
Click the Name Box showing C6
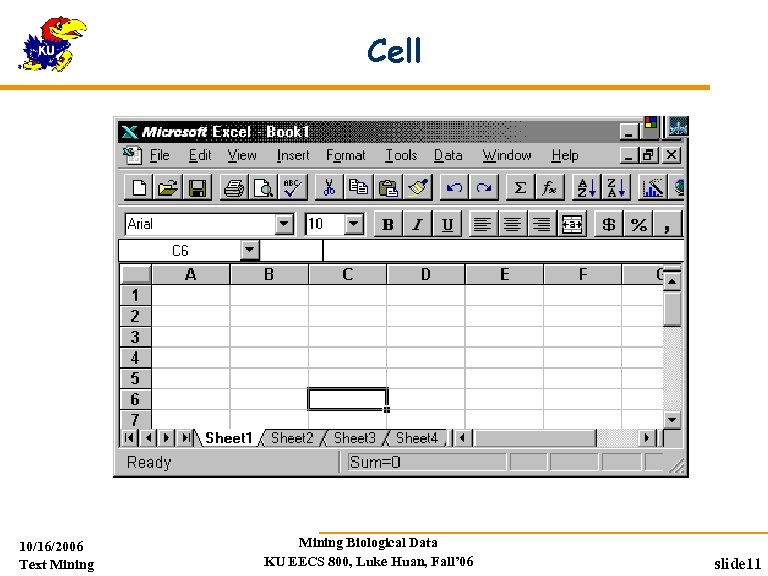(180, 250)
